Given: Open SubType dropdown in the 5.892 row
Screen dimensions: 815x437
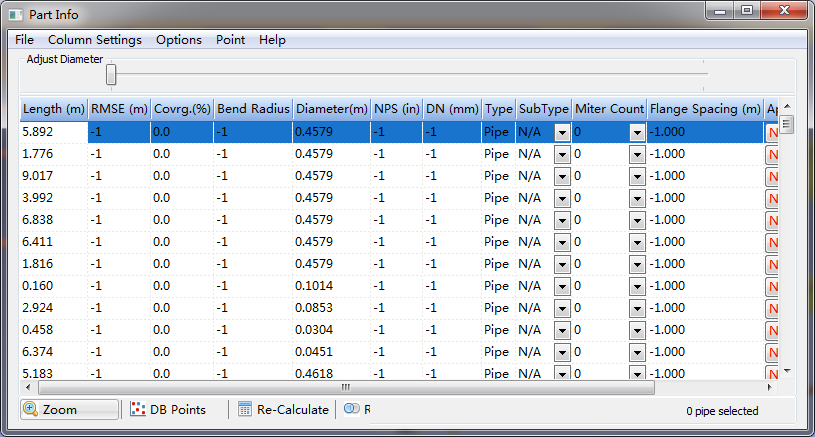Looking at the screenshot, I should [562, 133].
